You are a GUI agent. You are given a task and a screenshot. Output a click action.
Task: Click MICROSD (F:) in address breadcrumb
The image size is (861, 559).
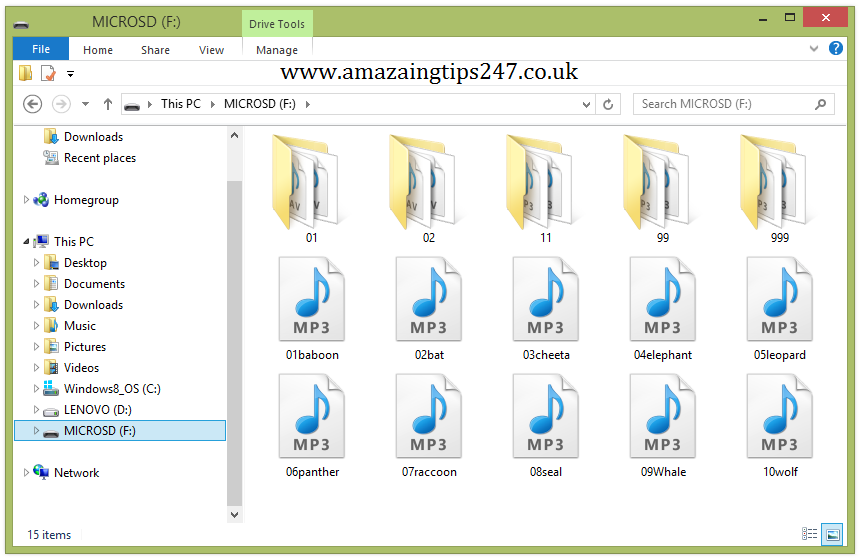260,104
